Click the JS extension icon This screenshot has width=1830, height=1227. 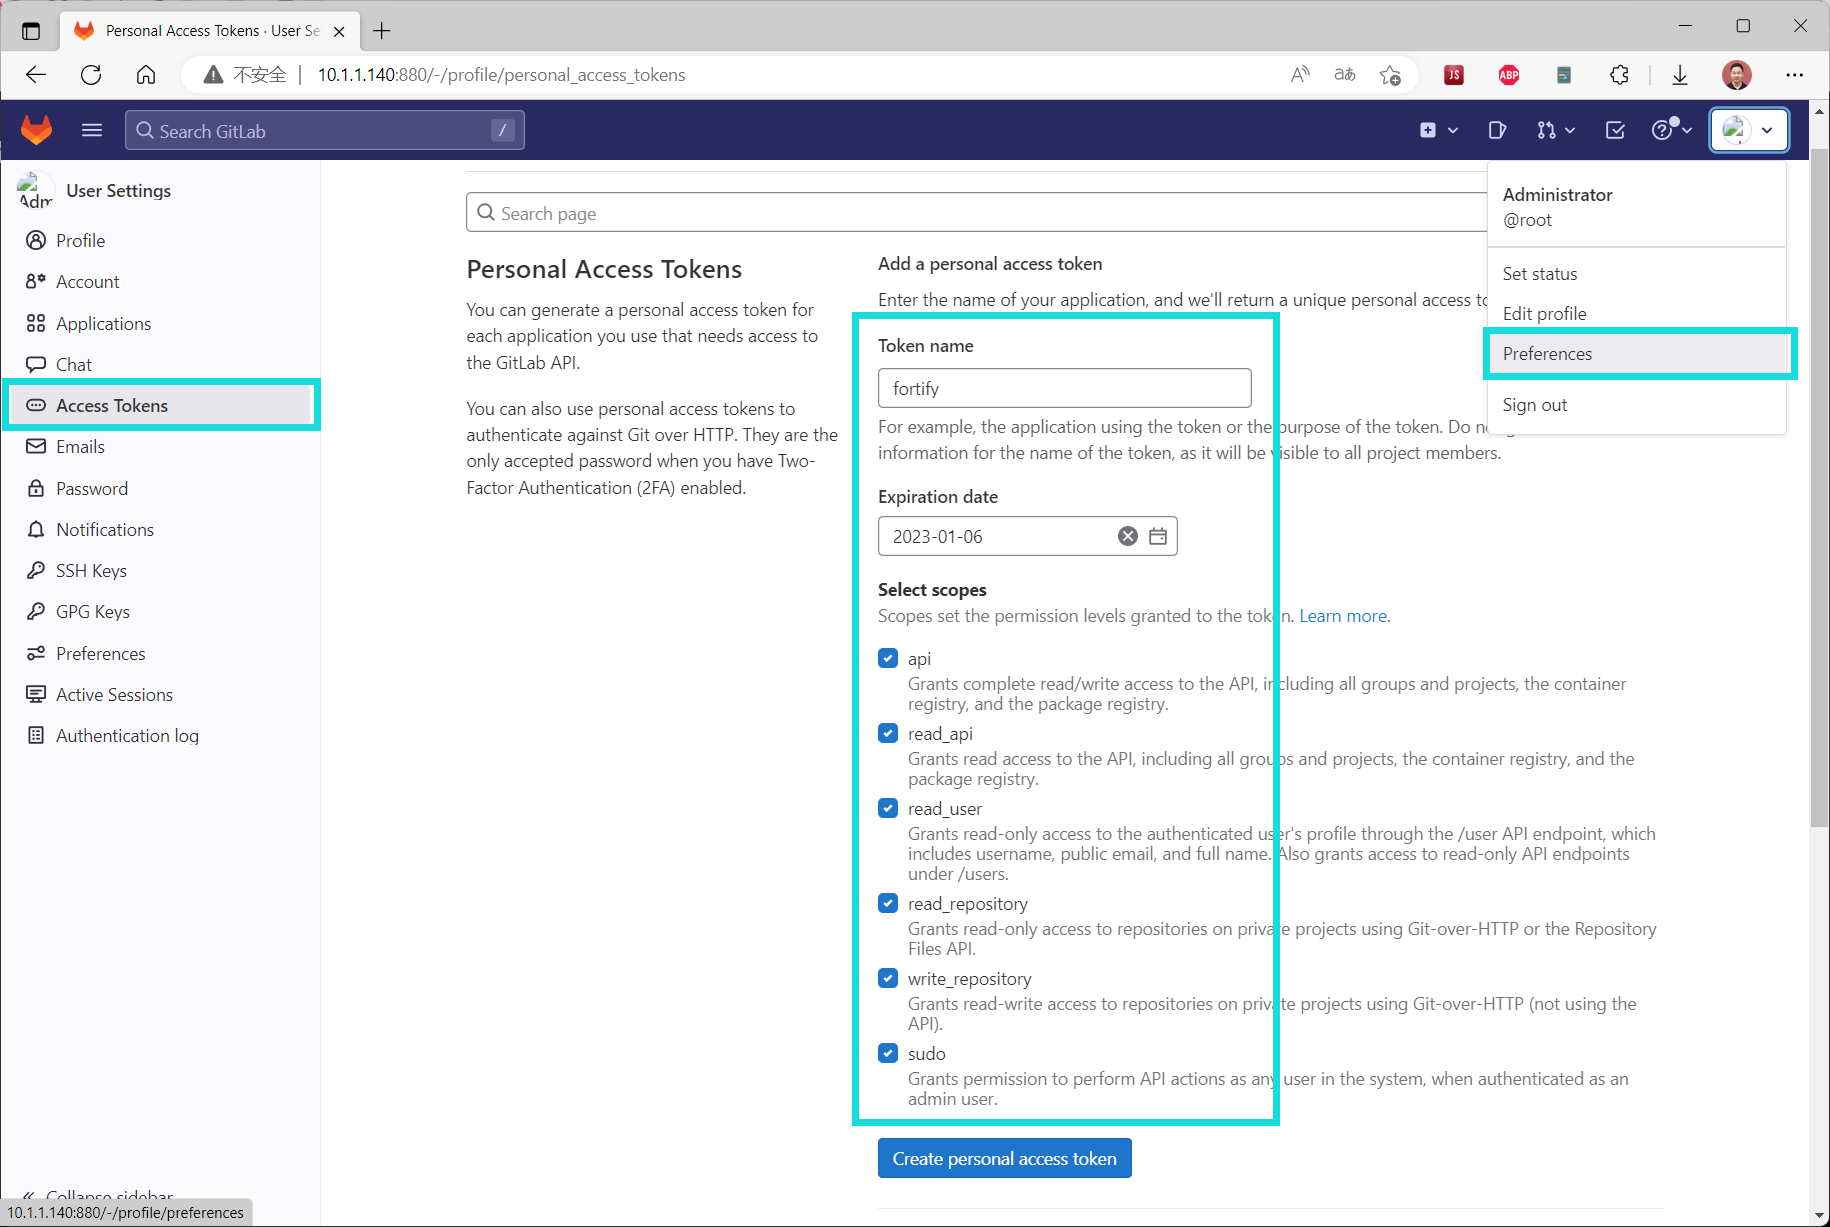tap(1454, 75)
